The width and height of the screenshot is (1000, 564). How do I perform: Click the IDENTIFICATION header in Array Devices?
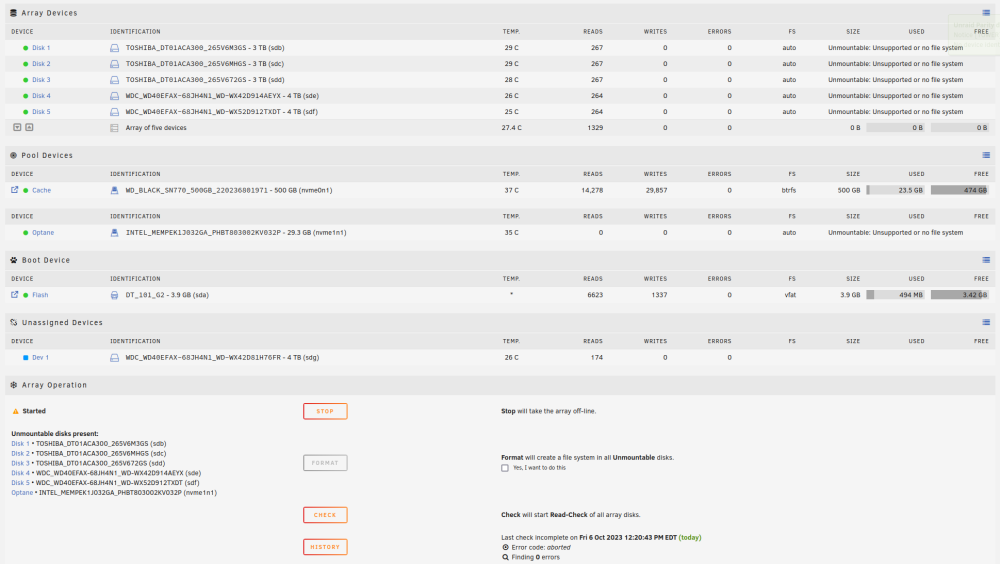click(x=135, y=31)
